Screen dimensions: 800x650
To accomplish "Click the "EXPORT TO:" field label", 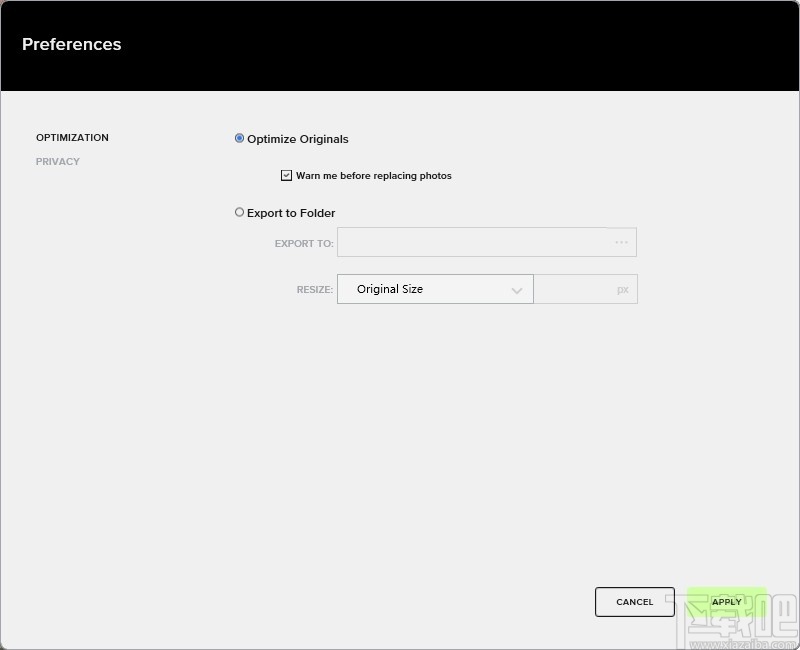I will [x=304, y=243].
